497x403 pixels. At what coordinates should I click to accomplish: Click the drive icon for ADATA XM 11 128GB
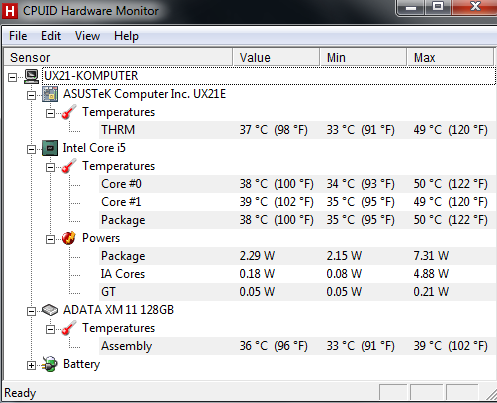click(50, 310)
